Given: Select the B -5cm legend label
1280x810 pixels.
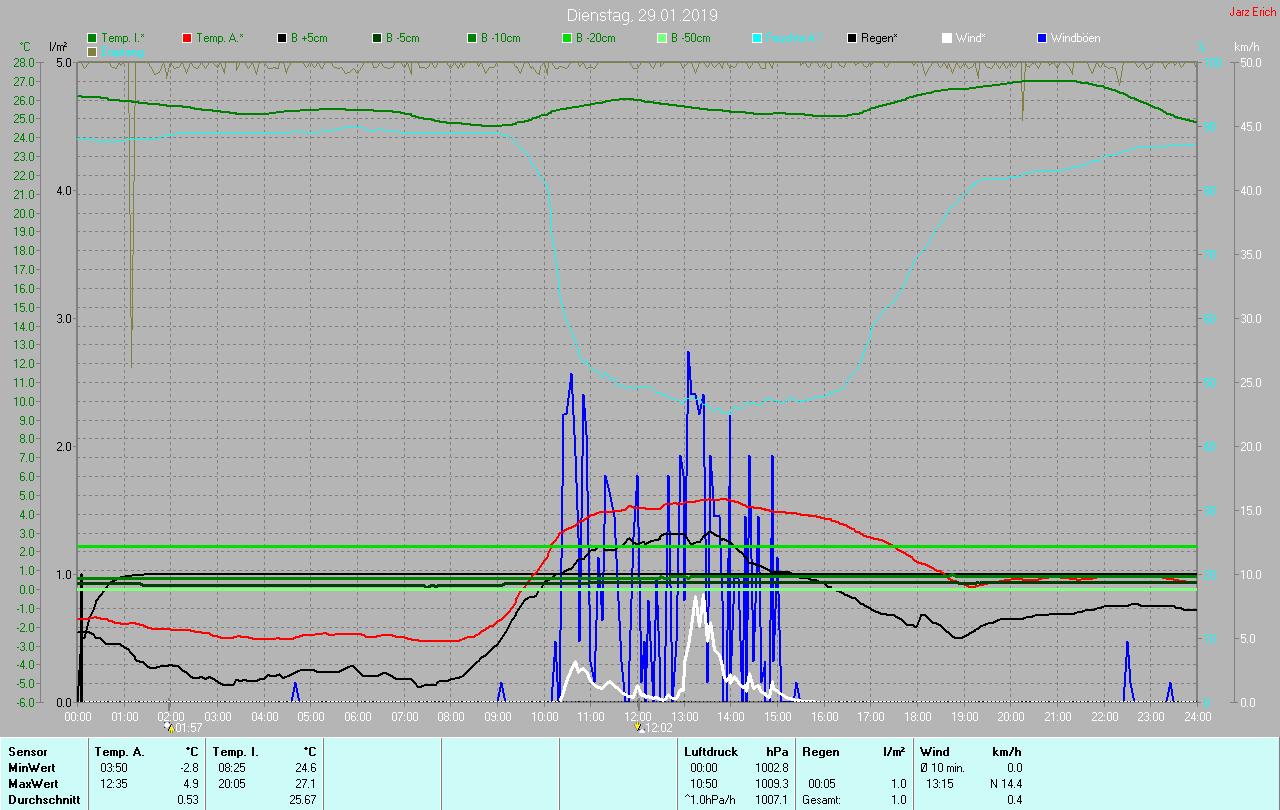Looking at the screenshot, I should [x=401, y=38].
